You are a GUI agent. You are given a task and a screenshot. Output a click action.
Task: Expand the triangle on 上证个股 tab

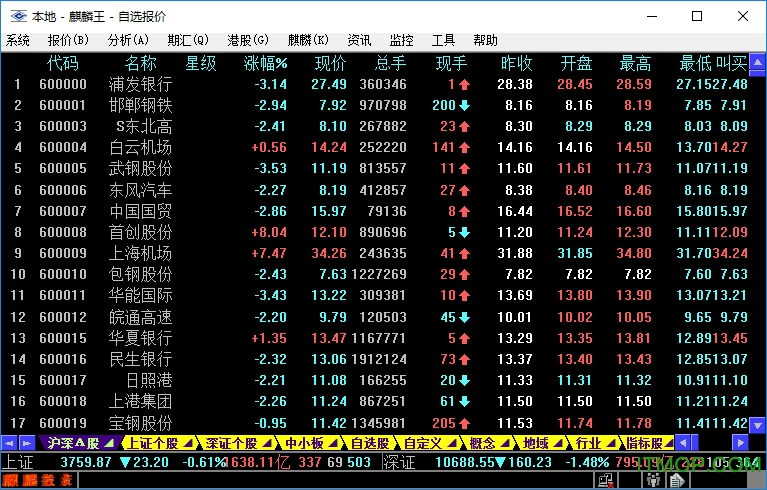tap(188, 444)
